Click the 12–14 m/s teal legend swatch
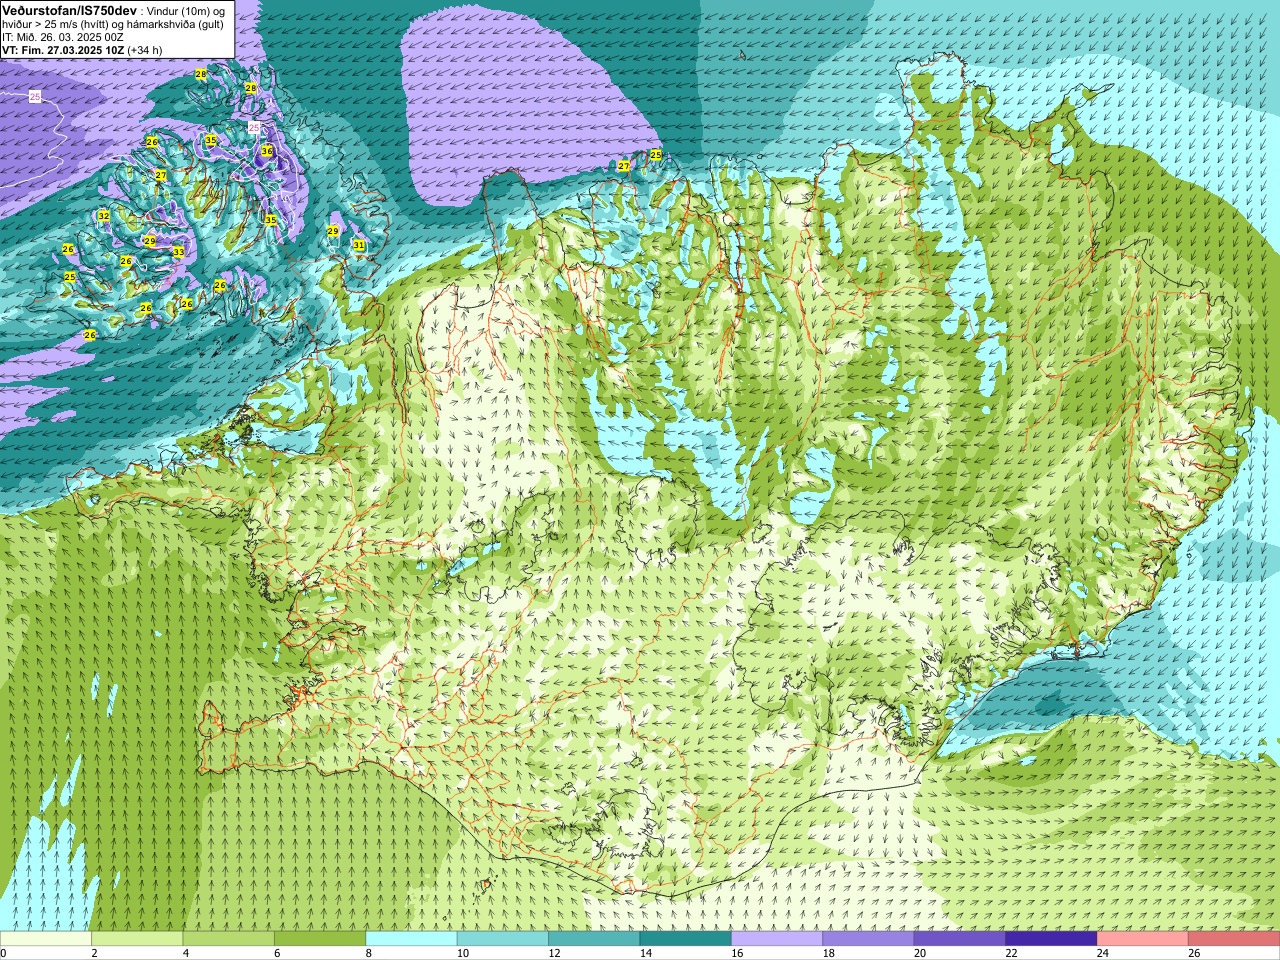Image resolution: width=1280 pixels, height=960 pixels. (594, 939)
